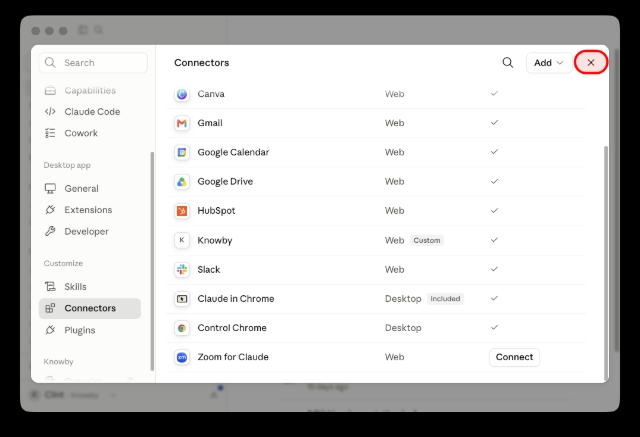Open the Add dropdown menu
This screenshot has height=437, width=640.
(x=549, y=62)
